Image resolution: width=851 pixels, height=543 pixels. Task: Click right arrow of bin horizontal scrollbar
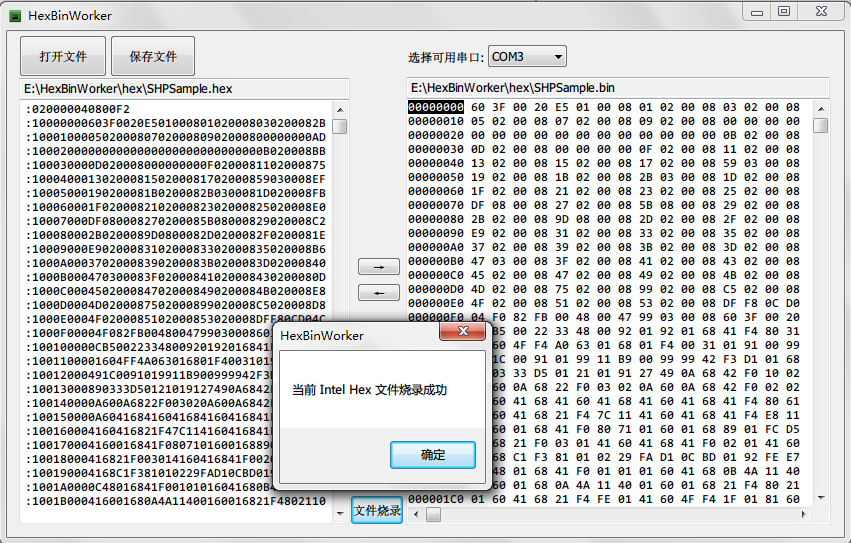(804, 514)
